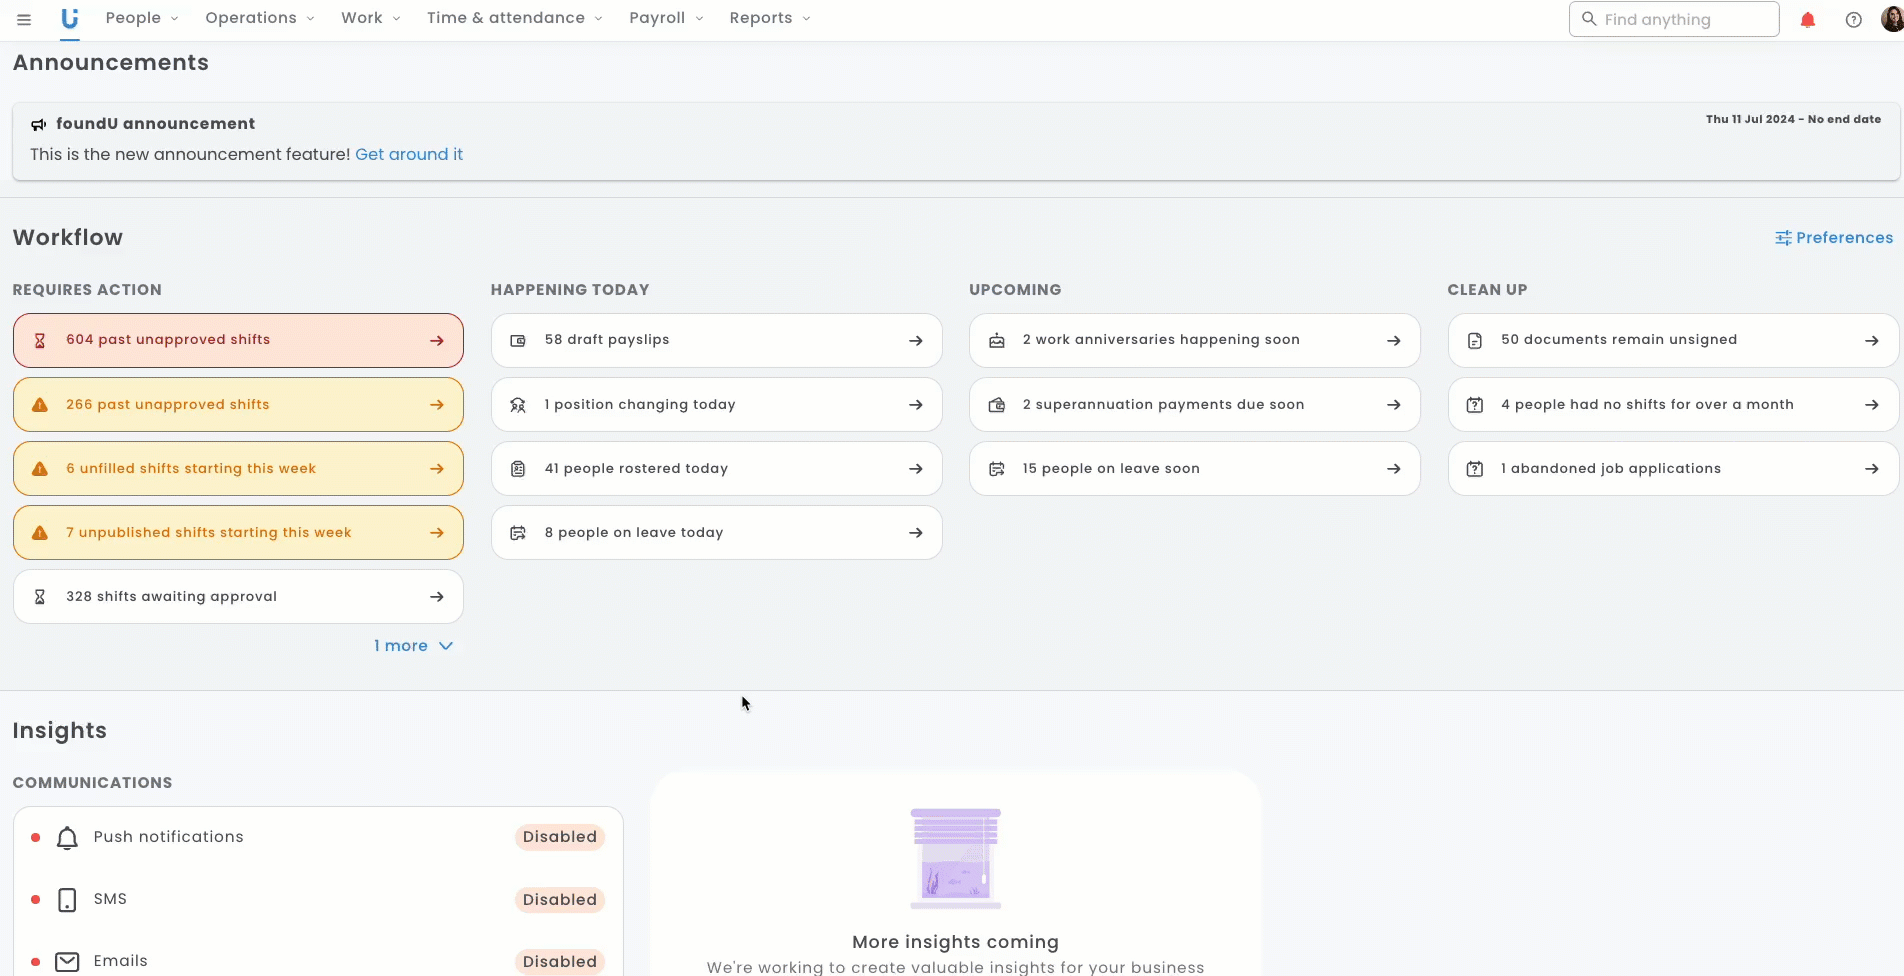The width and height of the screenshot is (1904, 976).
Task: Open the Payroll menu
Action: 666,19
